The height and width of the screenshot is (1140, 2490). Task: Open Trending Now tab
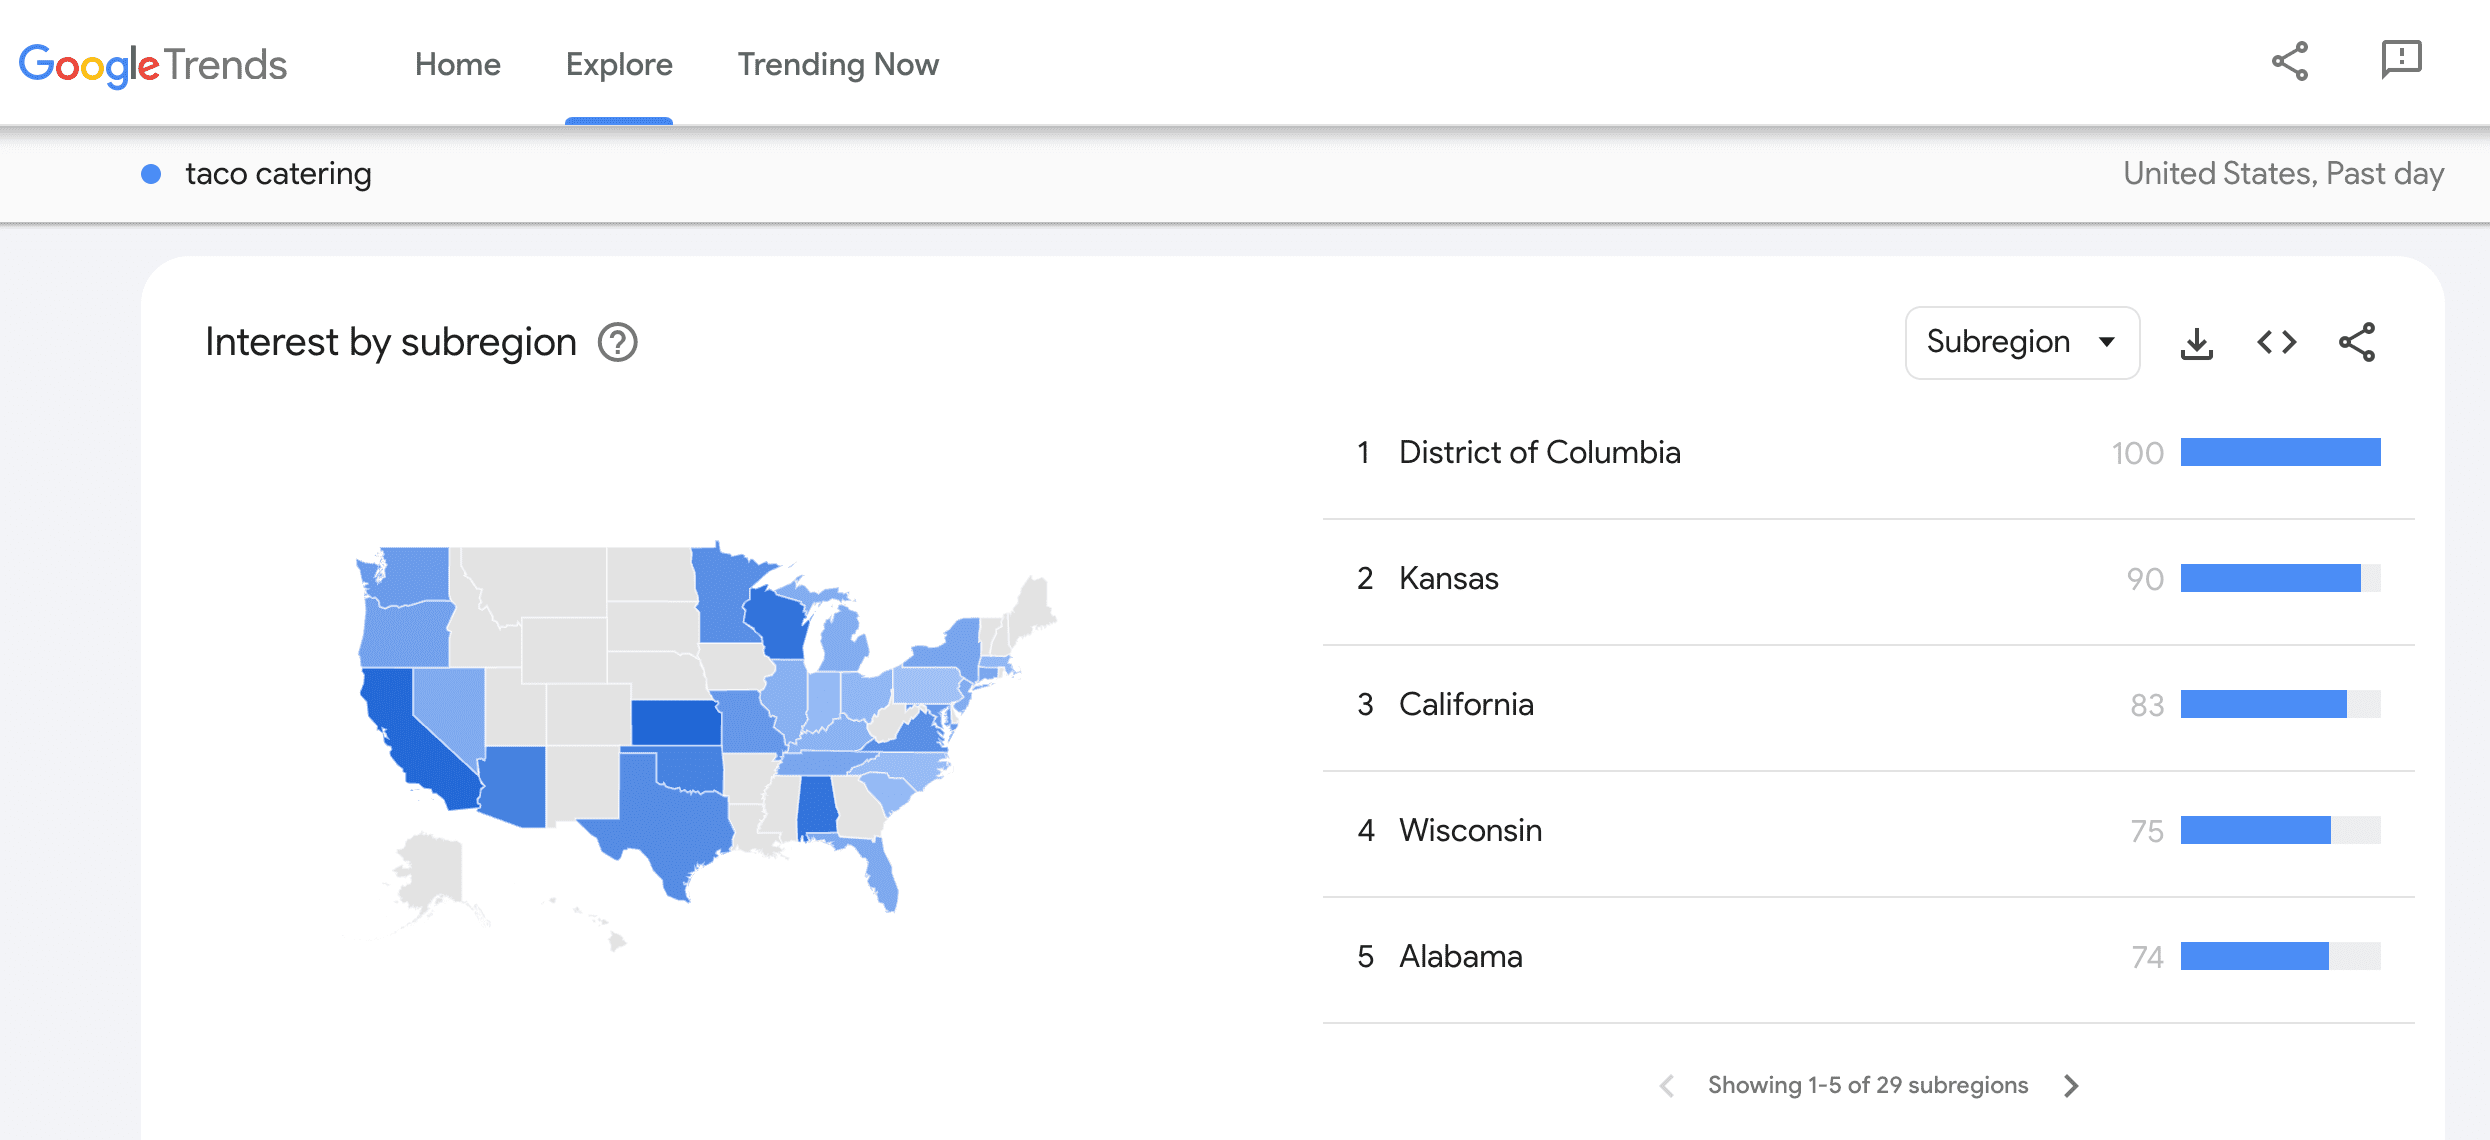click(838, 65)
